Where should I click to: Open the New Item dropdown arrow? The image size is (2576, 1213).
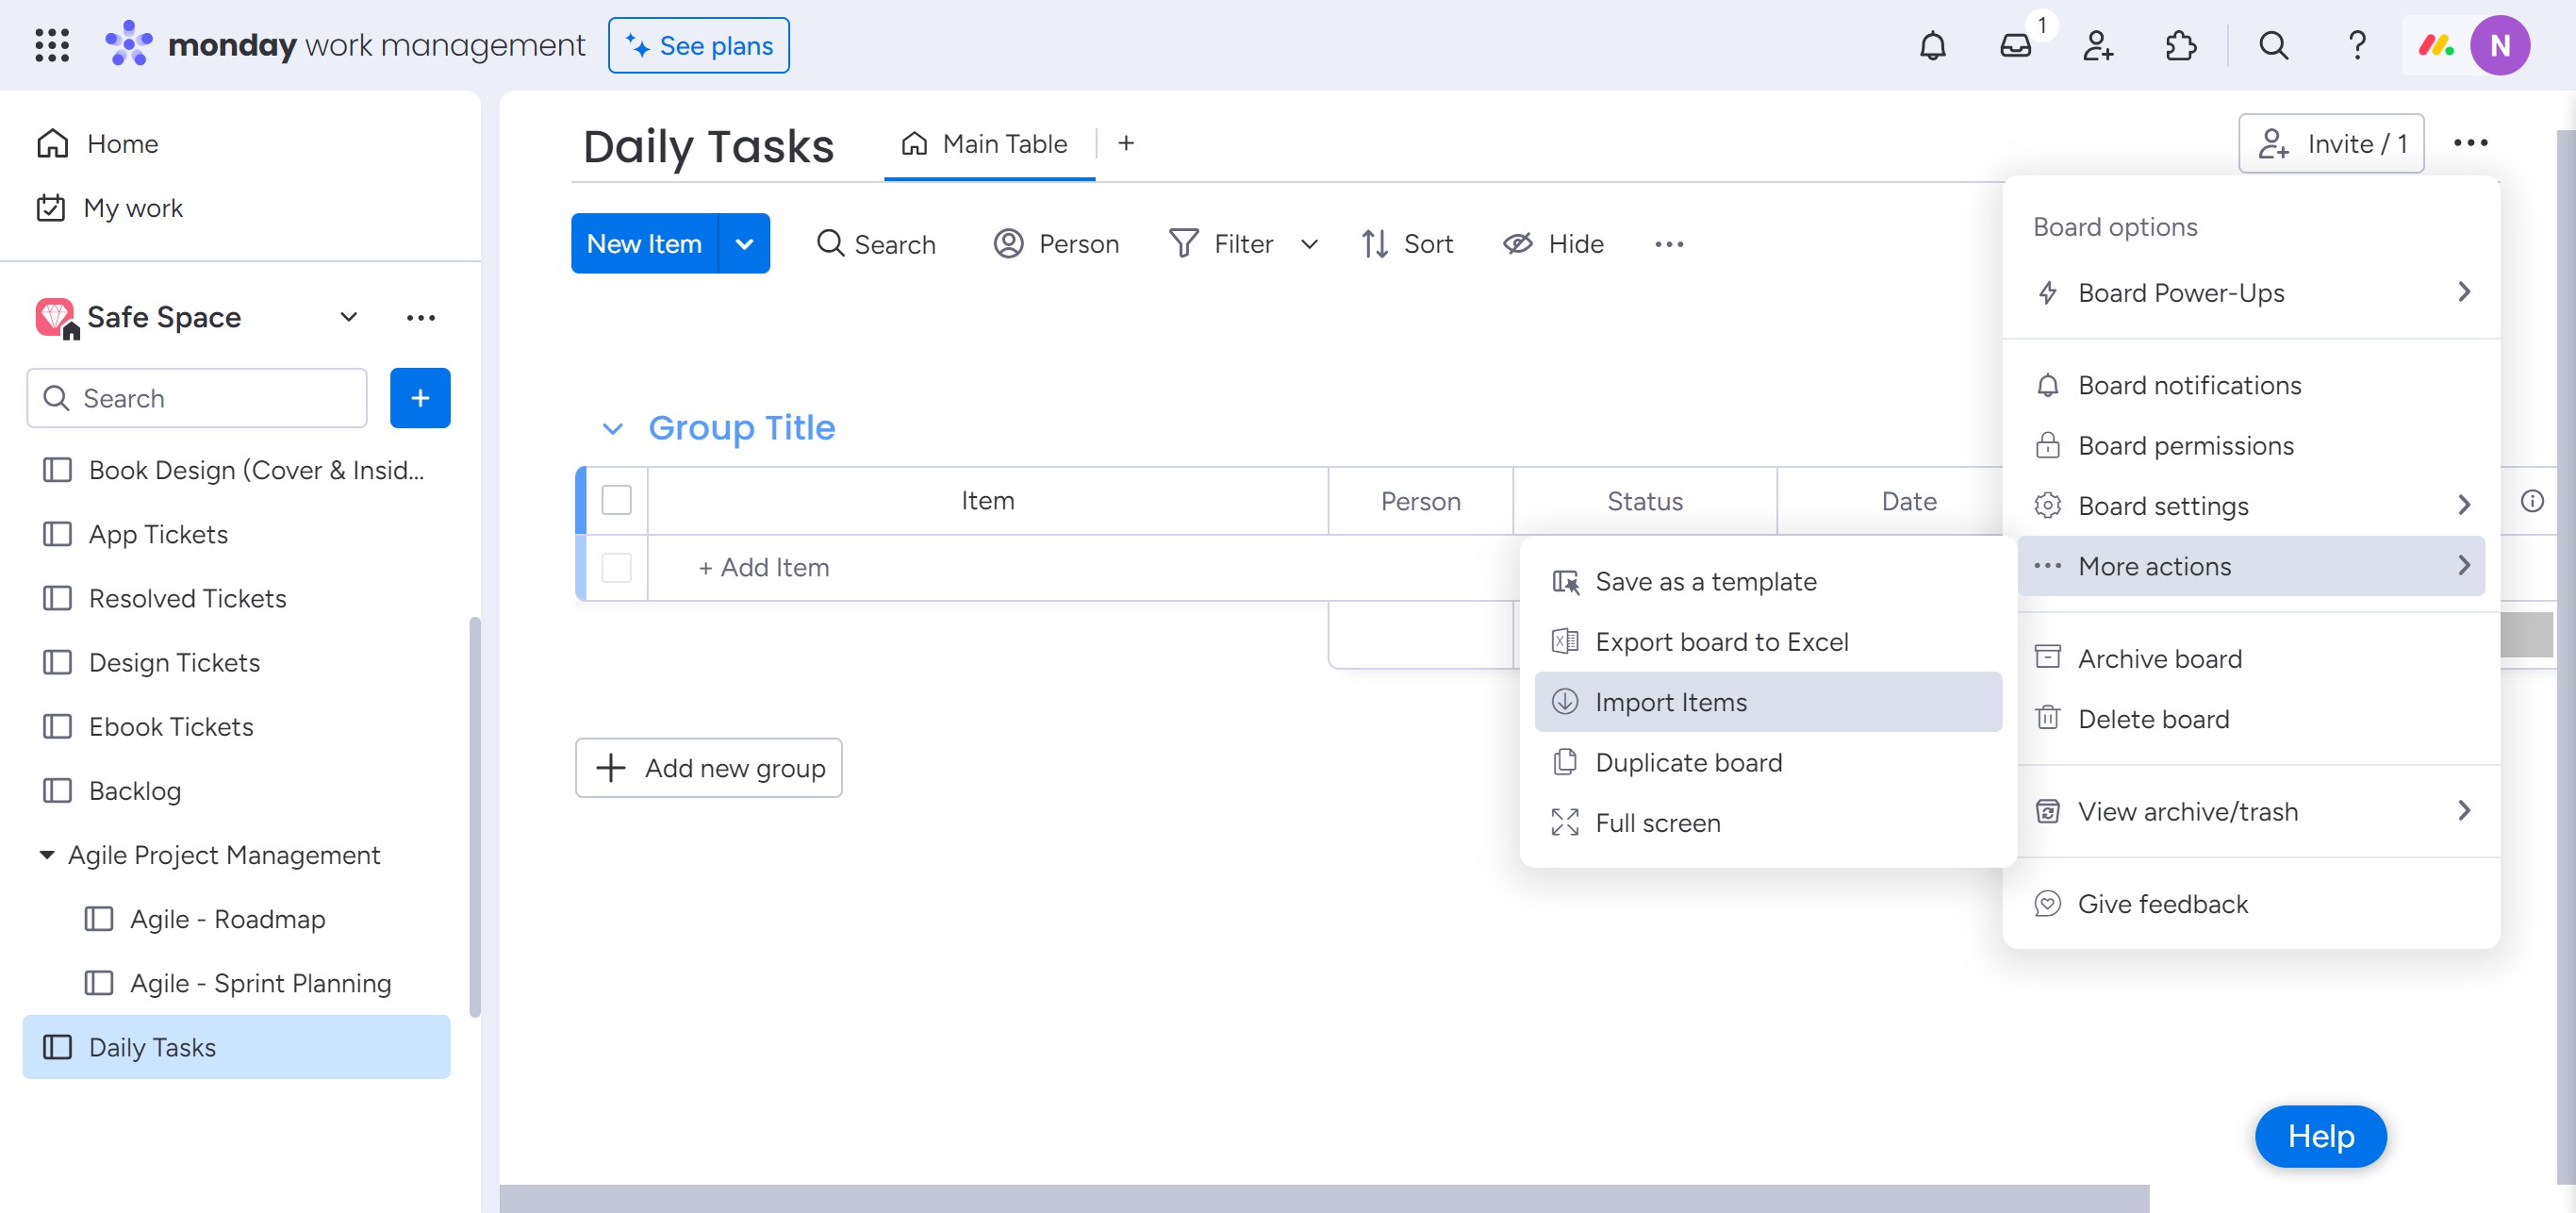(x=744, y=244)
